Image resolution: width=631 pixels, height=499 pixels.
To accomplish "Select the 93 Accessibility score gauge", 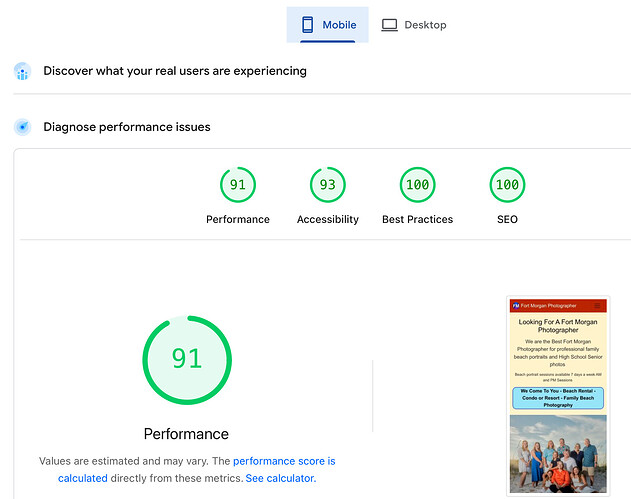I will [x=328, y=185].
